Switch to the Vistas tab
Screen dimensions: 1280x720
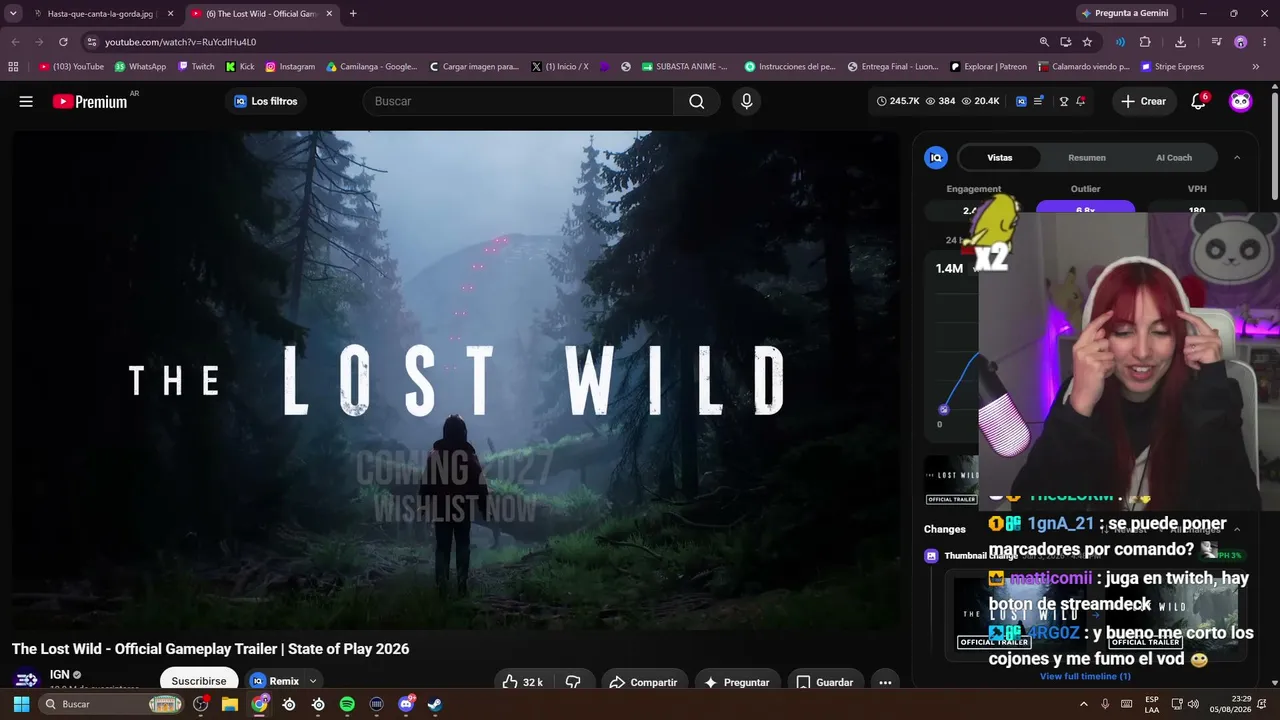coord(1000,158)
